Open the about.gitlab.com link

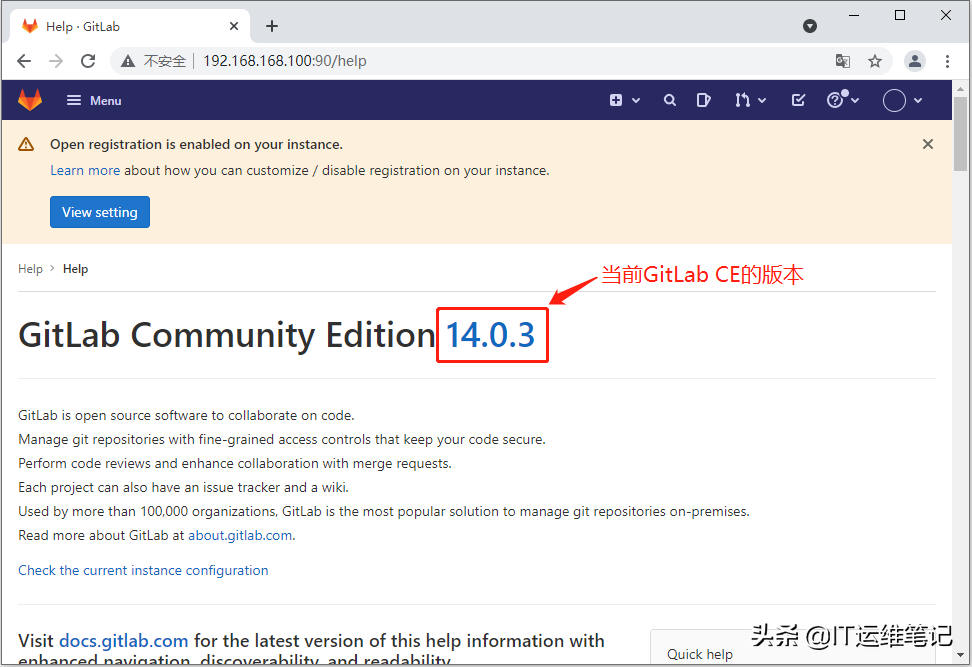coord(240,536)
